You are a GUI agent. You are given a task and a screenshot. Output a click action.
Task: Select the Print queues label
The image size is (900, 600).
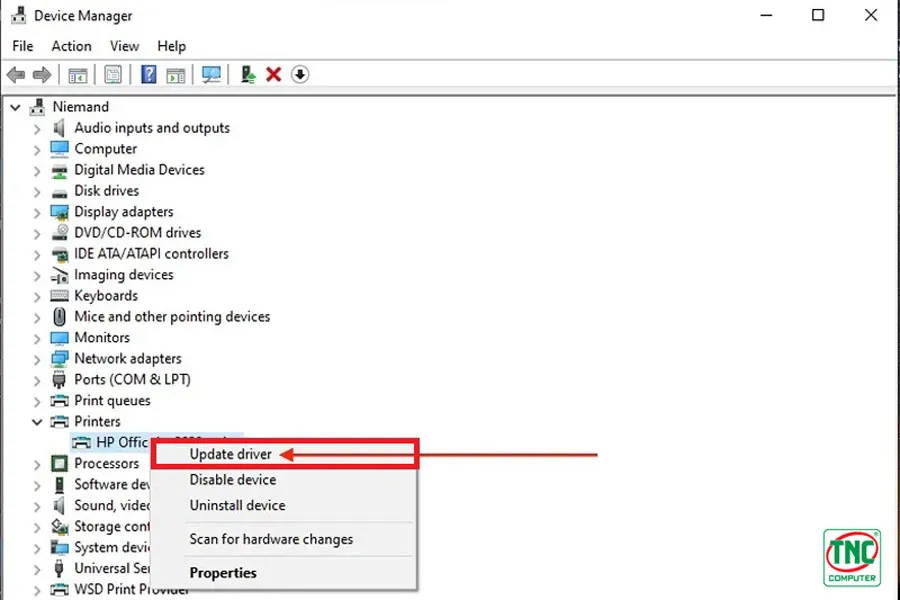(x=112, y=401)
